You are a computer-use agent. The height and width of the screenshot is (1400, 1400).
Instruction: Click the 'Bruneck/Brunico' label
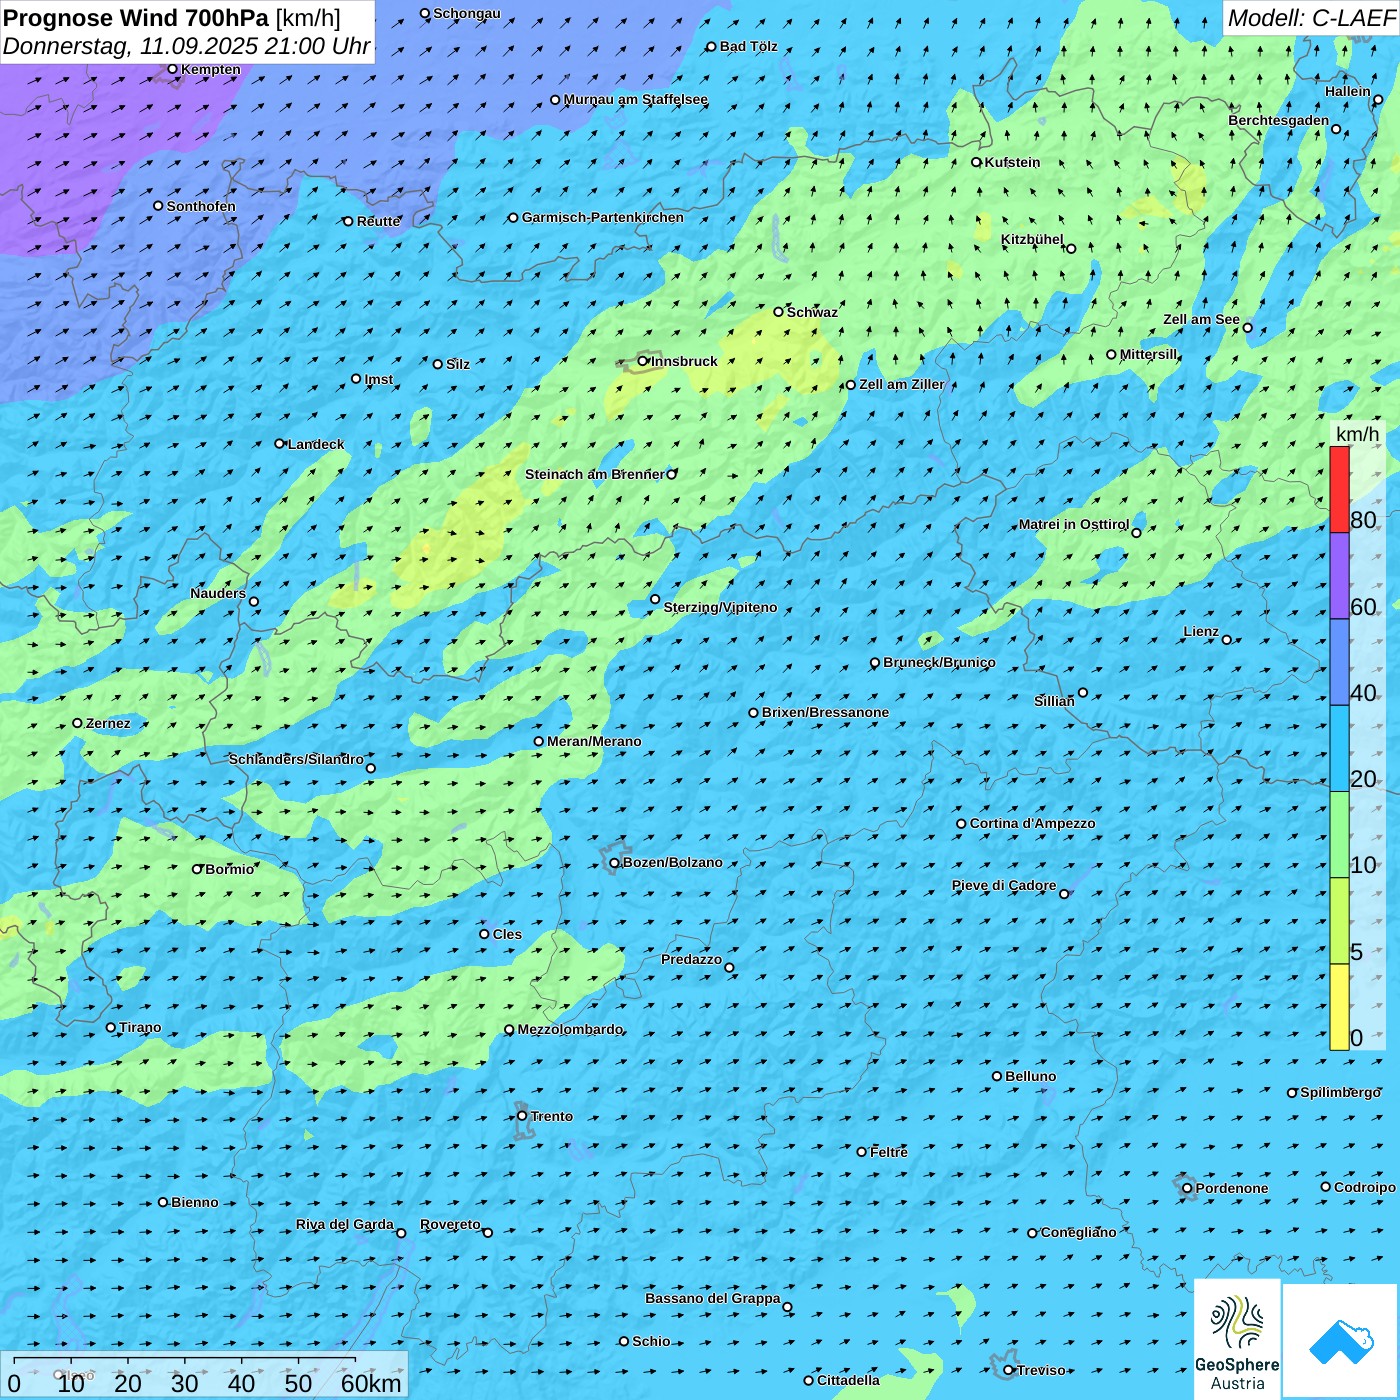[939, 662]
